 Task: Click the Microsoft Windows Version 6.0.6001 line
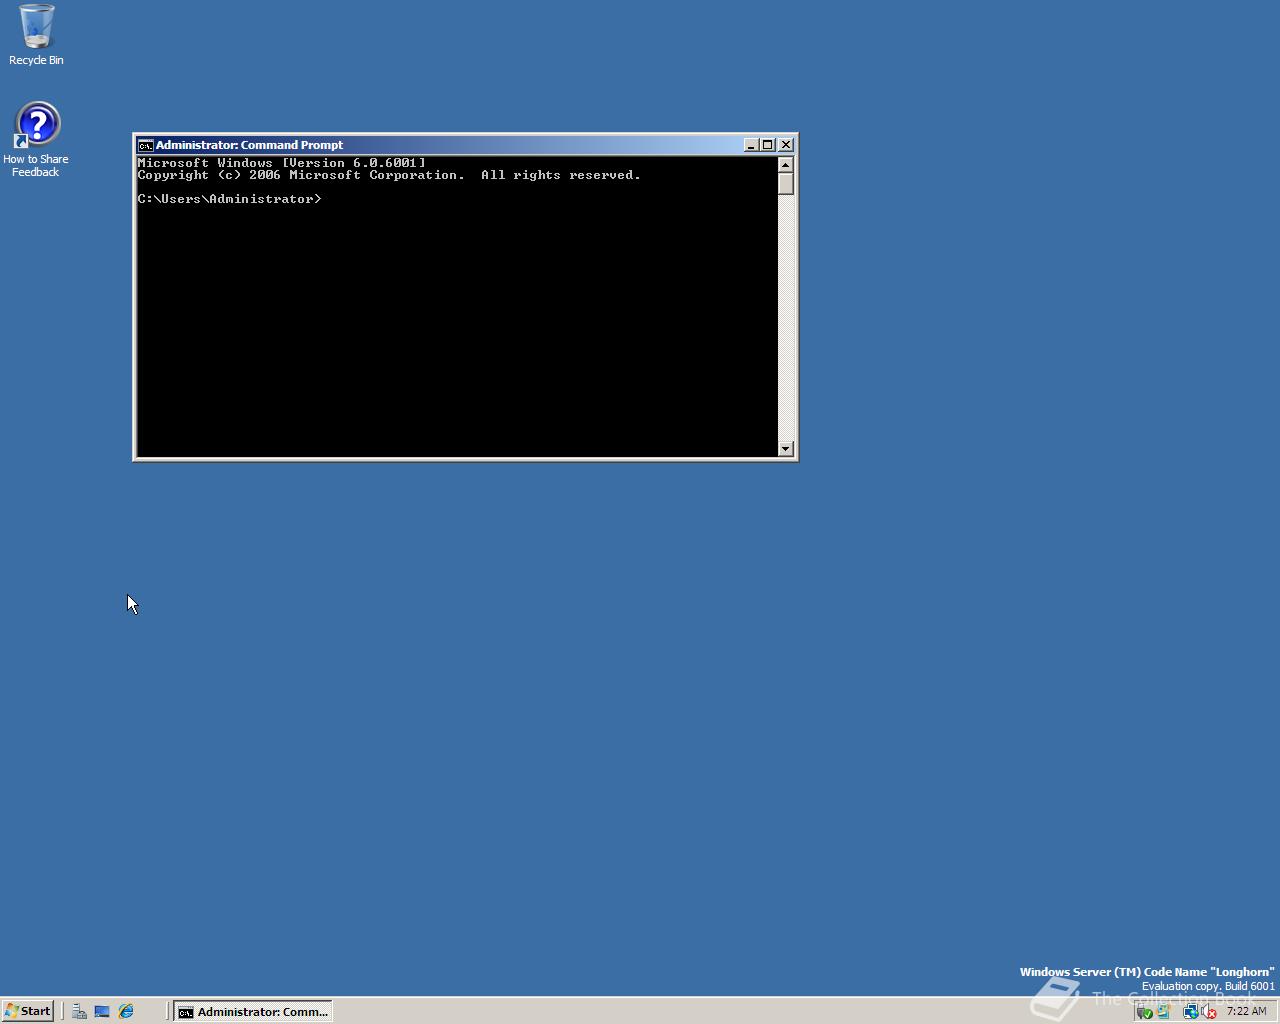(282, 163)
